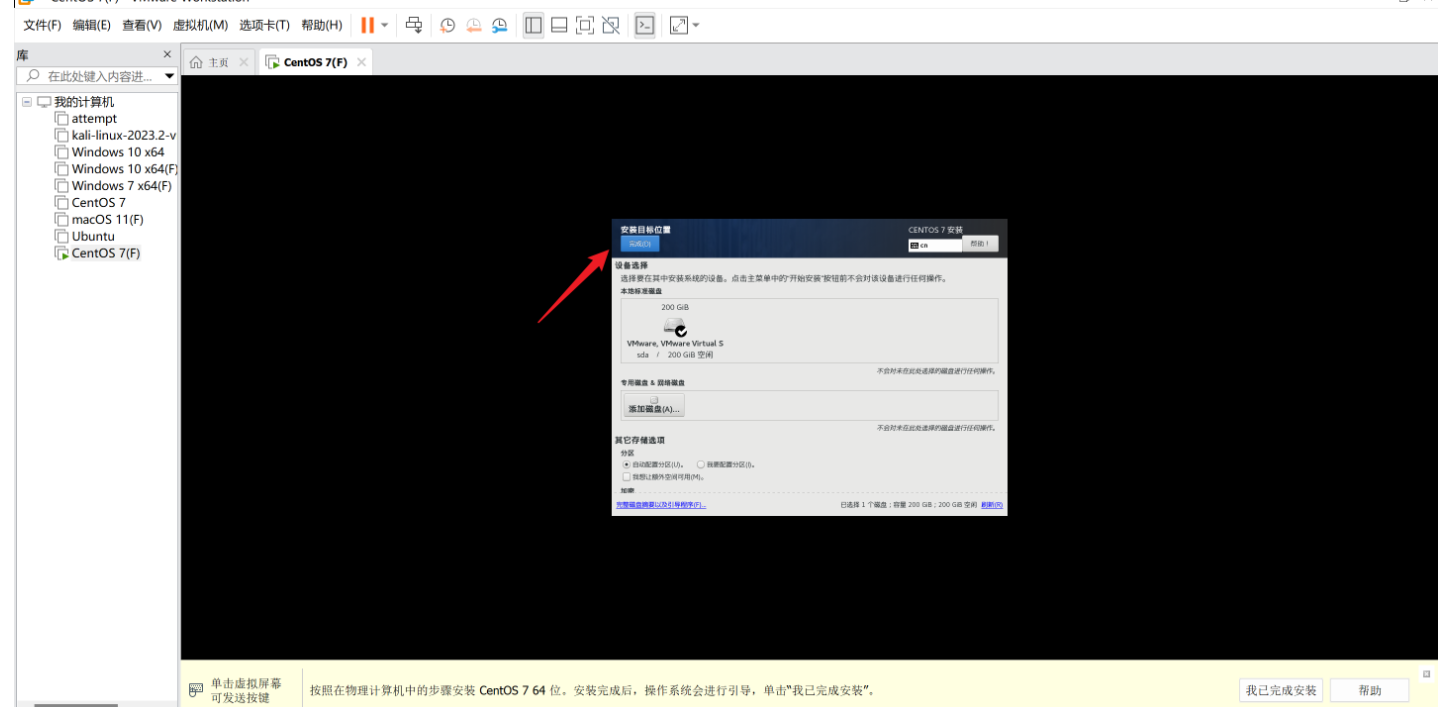Viewport: 1438px width, 707px height.
Task: Close the 库 library panel
Action: (x=167, y=54)
